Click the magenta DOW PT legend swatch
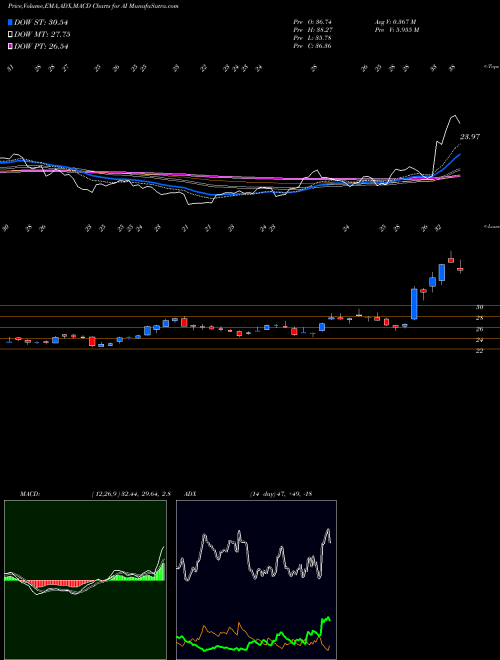This screenshot has width=500, height=660. click(x=10, y=46)
